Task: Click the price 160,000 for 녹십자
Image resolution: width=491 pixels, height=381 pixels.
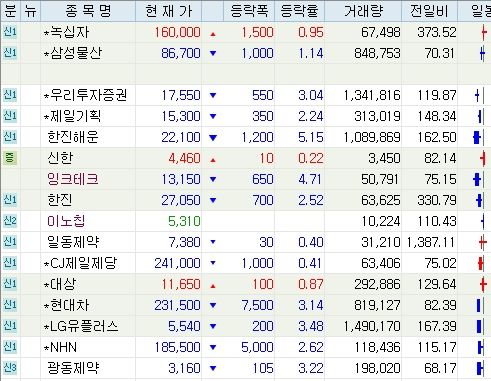Action: pos(177,32)
